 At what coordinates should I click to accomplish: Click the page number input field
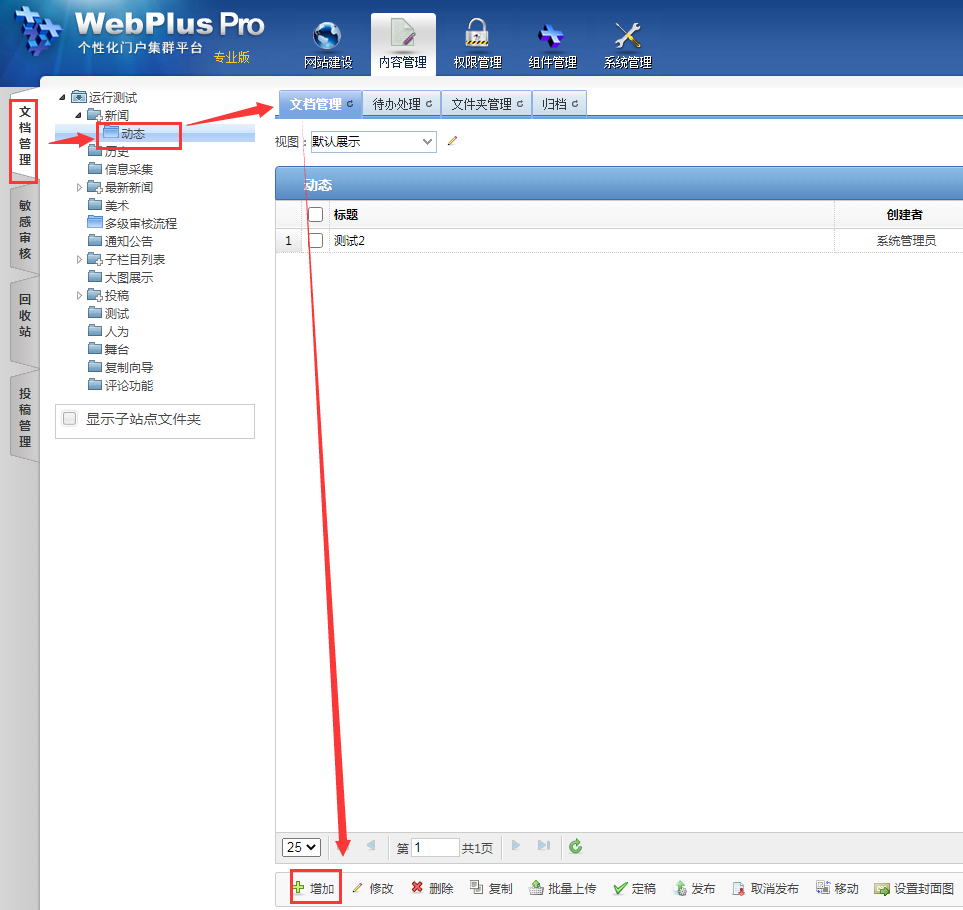point(435,847)
